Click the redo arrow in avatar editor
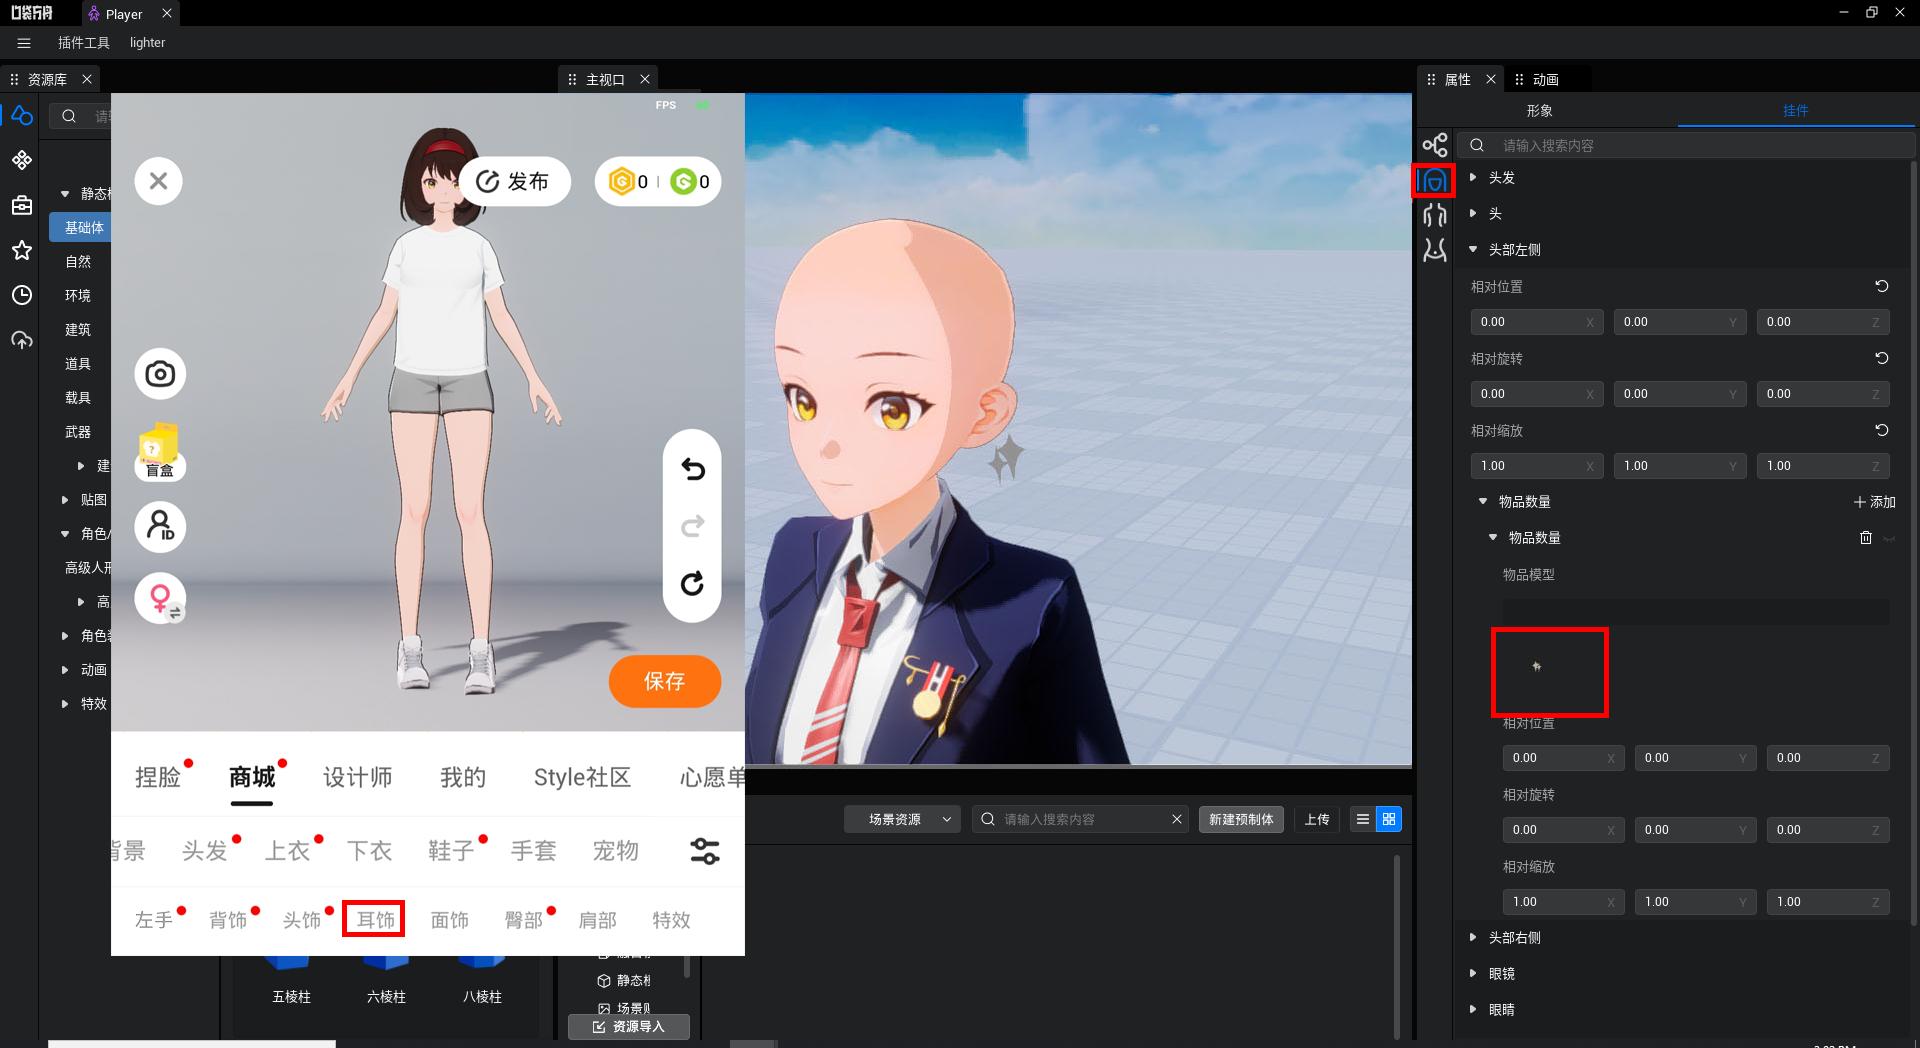This screenshot has width=1920, height=1048. pos(693,526)
